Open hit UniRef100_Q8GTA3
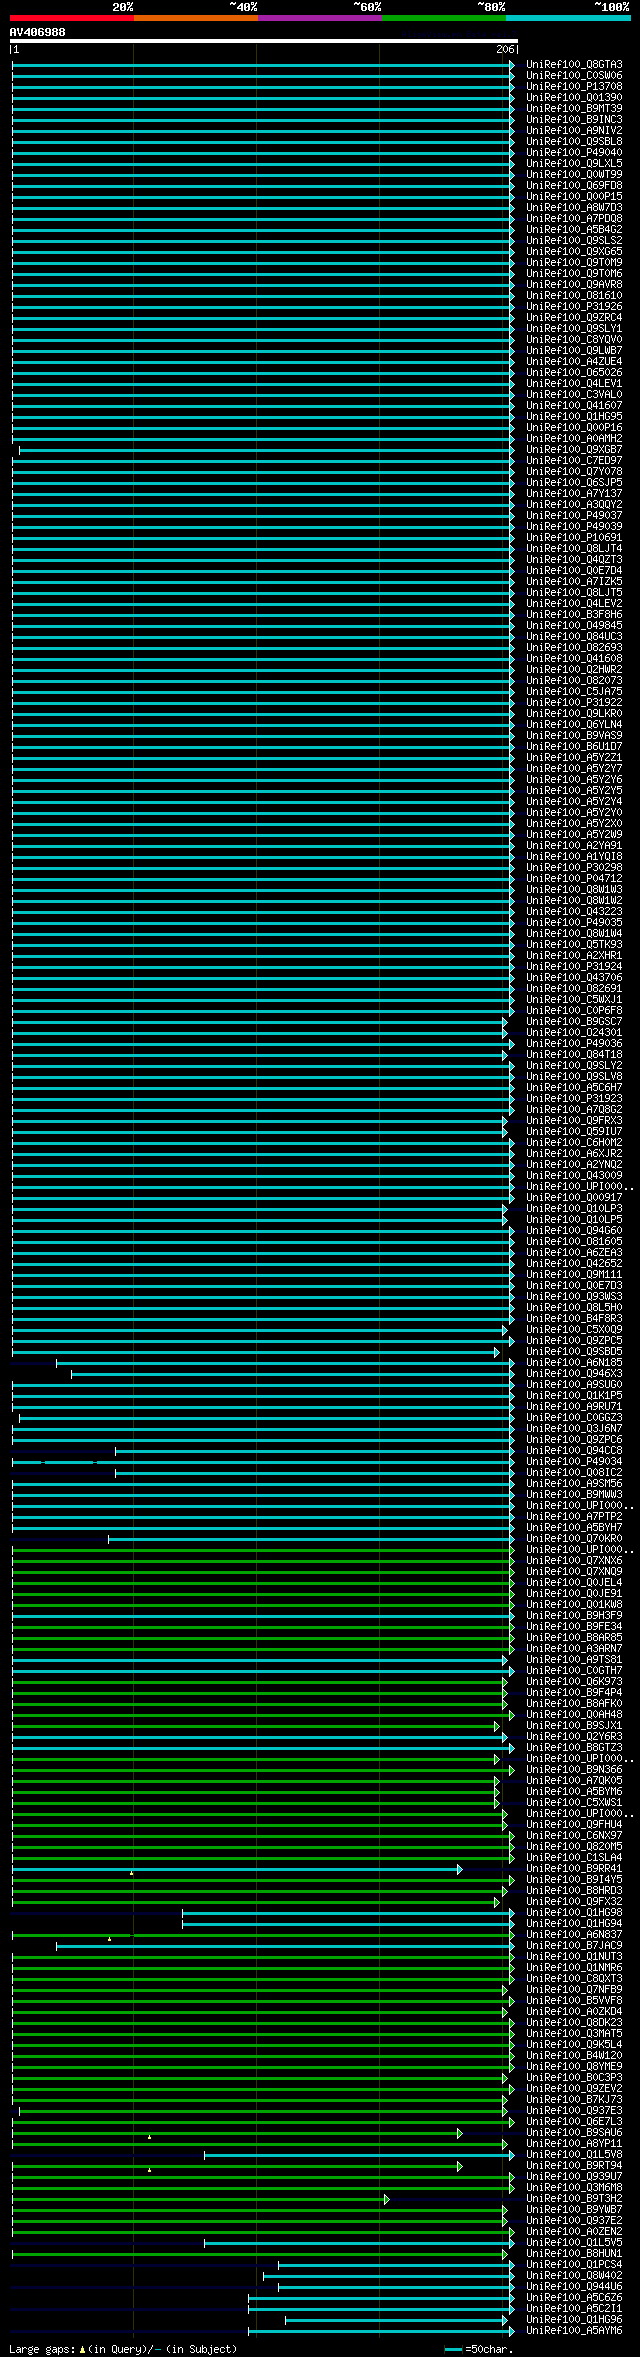The height and width of the screenshot is (2357, 640). (574, 65)
